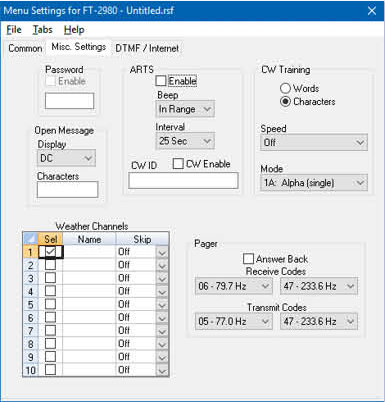Open Transmit Codes 47 - 233.6 Hz dropdown
This screenshot has width=385, height=402.
point(319,321)
